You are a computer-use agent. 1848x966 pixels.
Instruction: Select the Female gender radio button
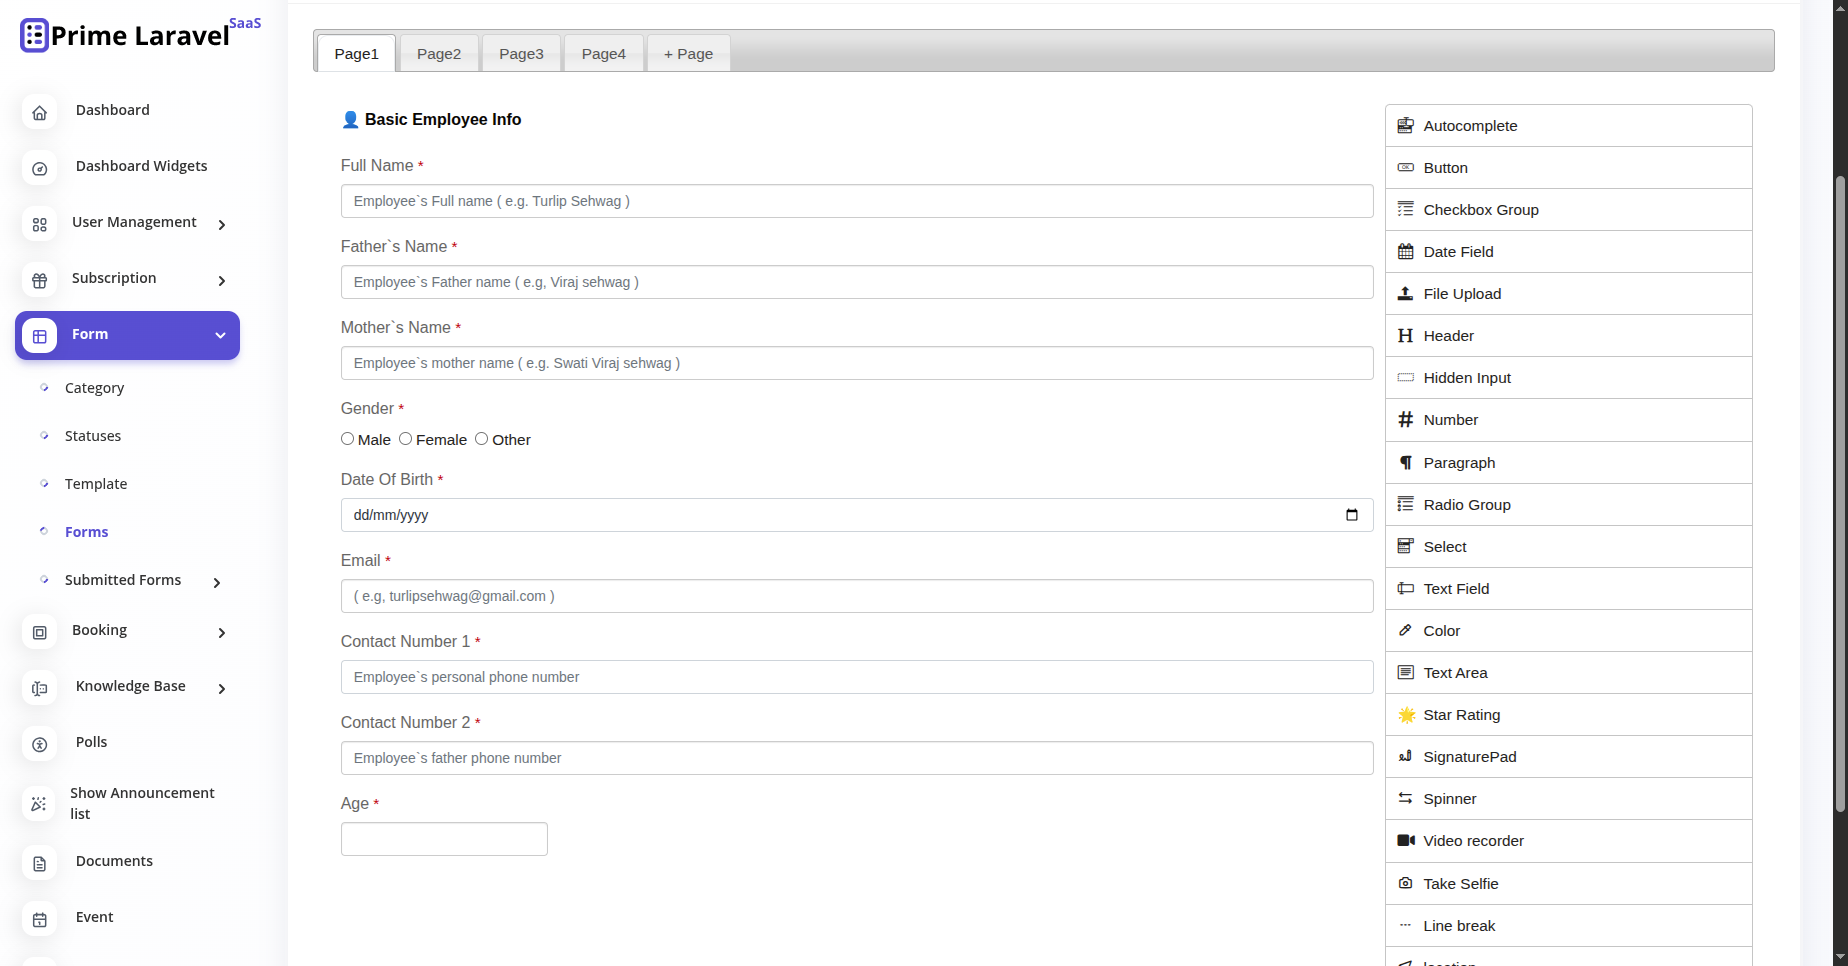pyautogui.click(x=405, y=439)
